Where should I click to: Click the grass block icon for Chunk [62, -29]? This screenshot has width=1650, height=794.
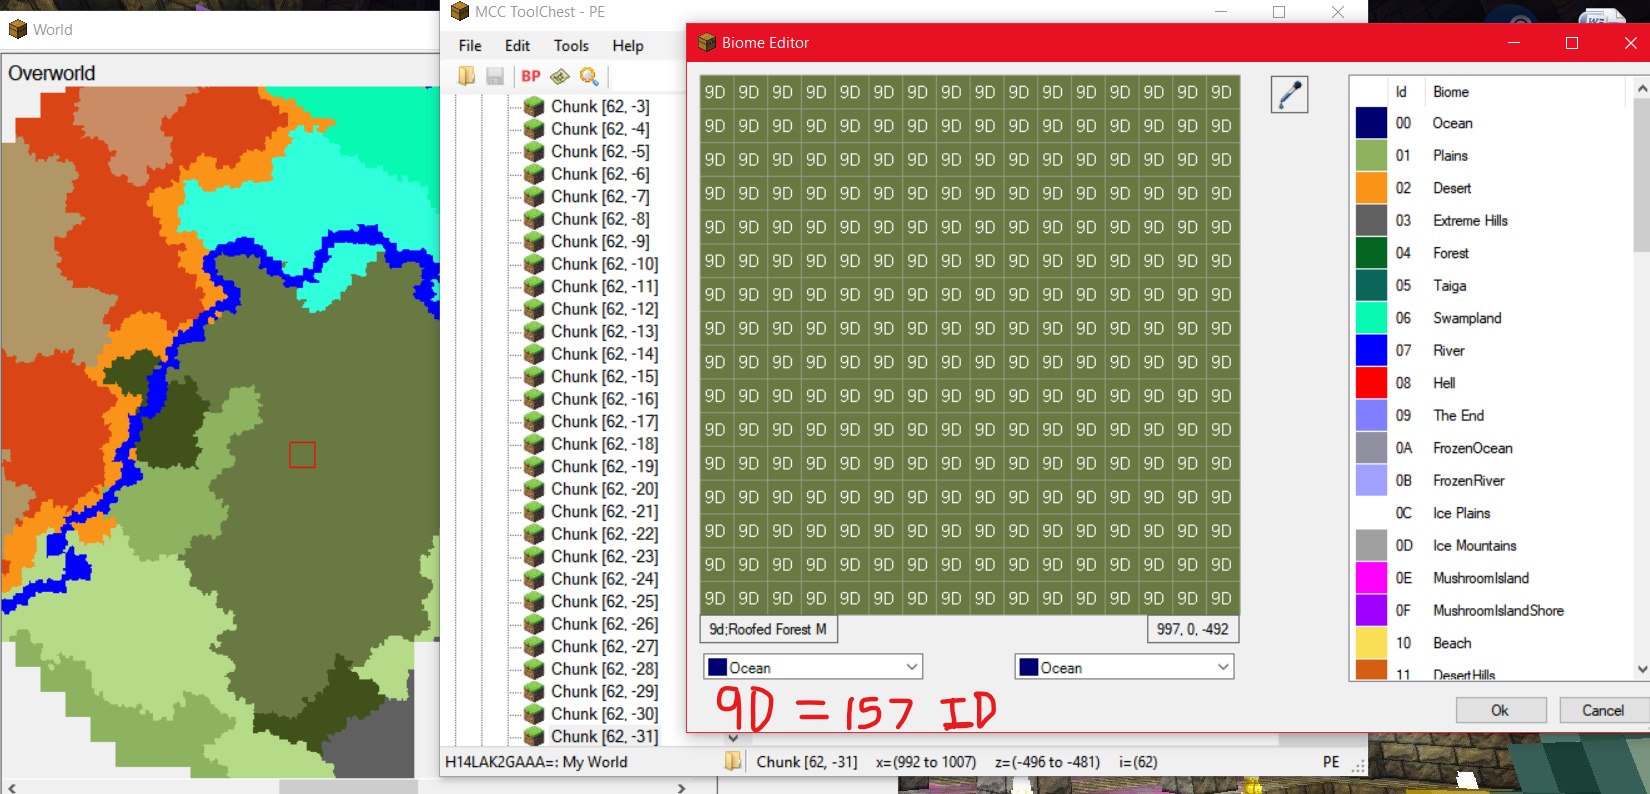coord(534,691)
